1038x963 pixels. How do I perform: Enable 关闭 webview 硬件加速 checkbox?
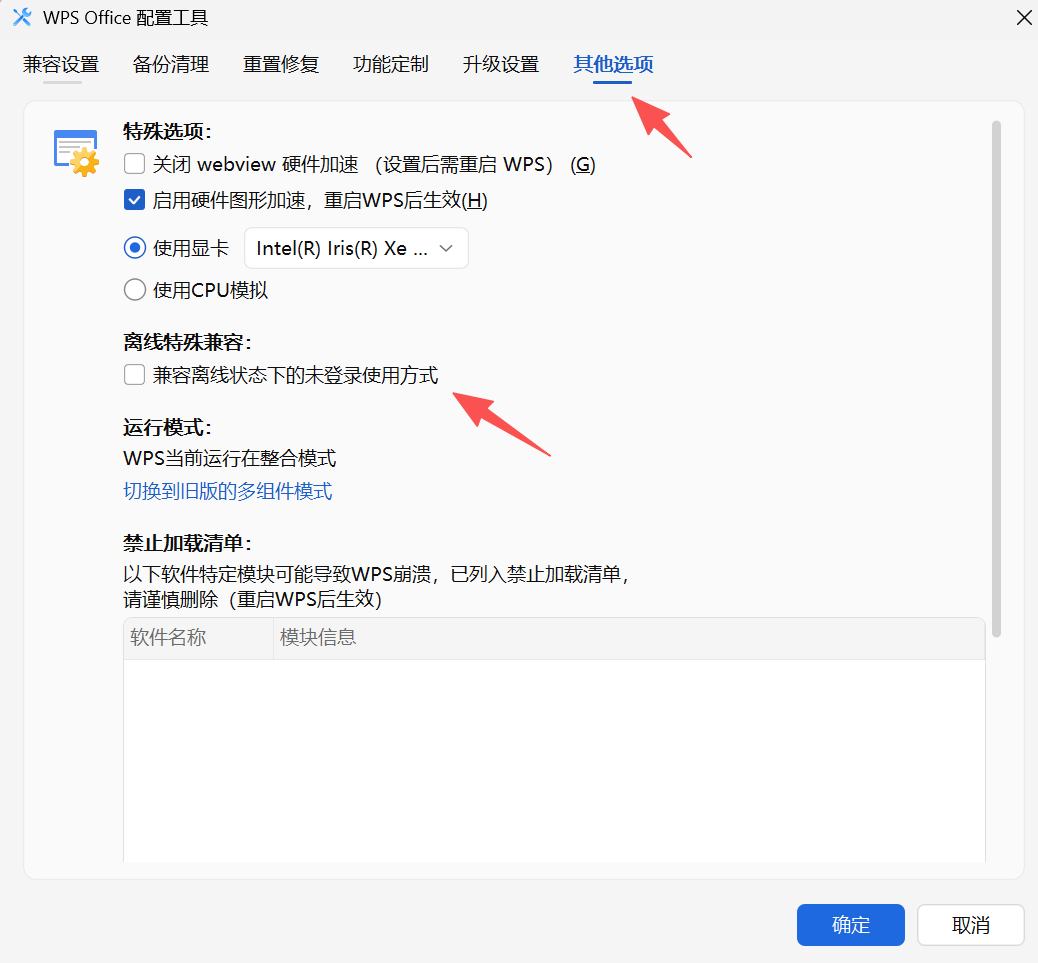point(133,163)
